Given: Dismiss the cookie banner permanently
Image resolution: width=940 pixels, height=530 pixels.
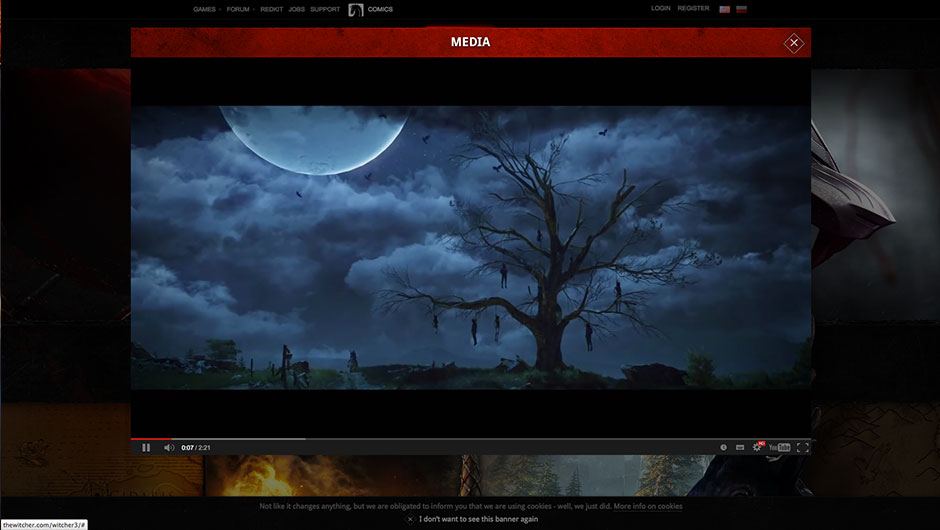Looking at the screenshot, I should pos(472,519).
